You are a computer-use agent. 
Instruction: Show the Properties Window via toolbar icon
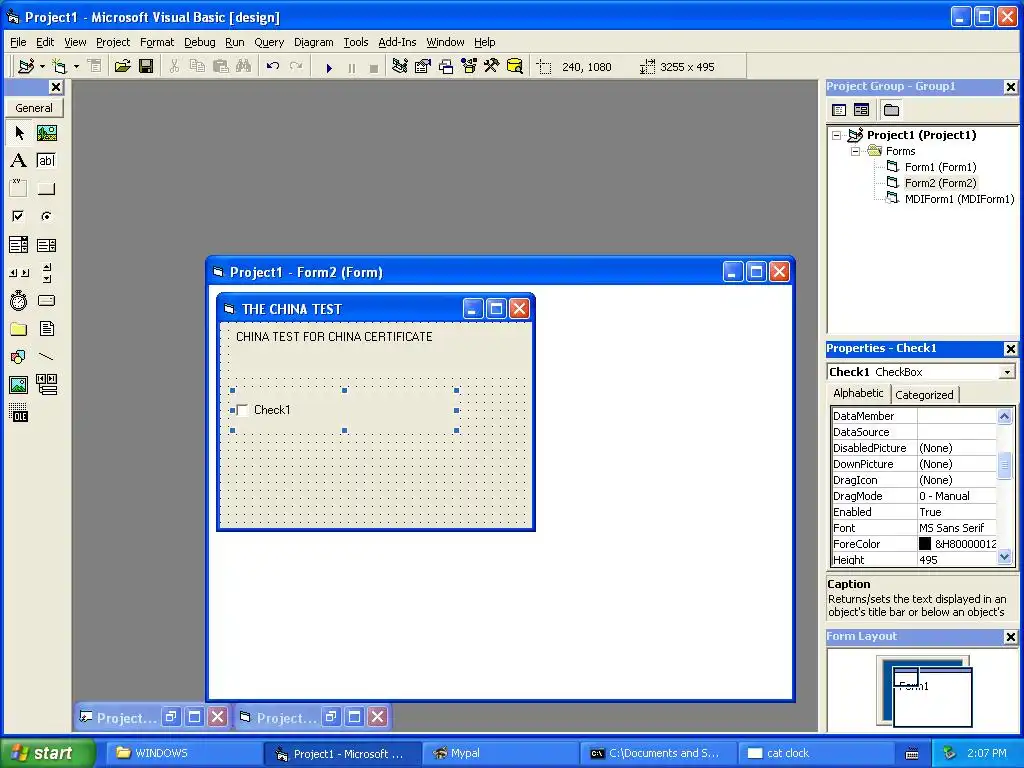(423, 67)
